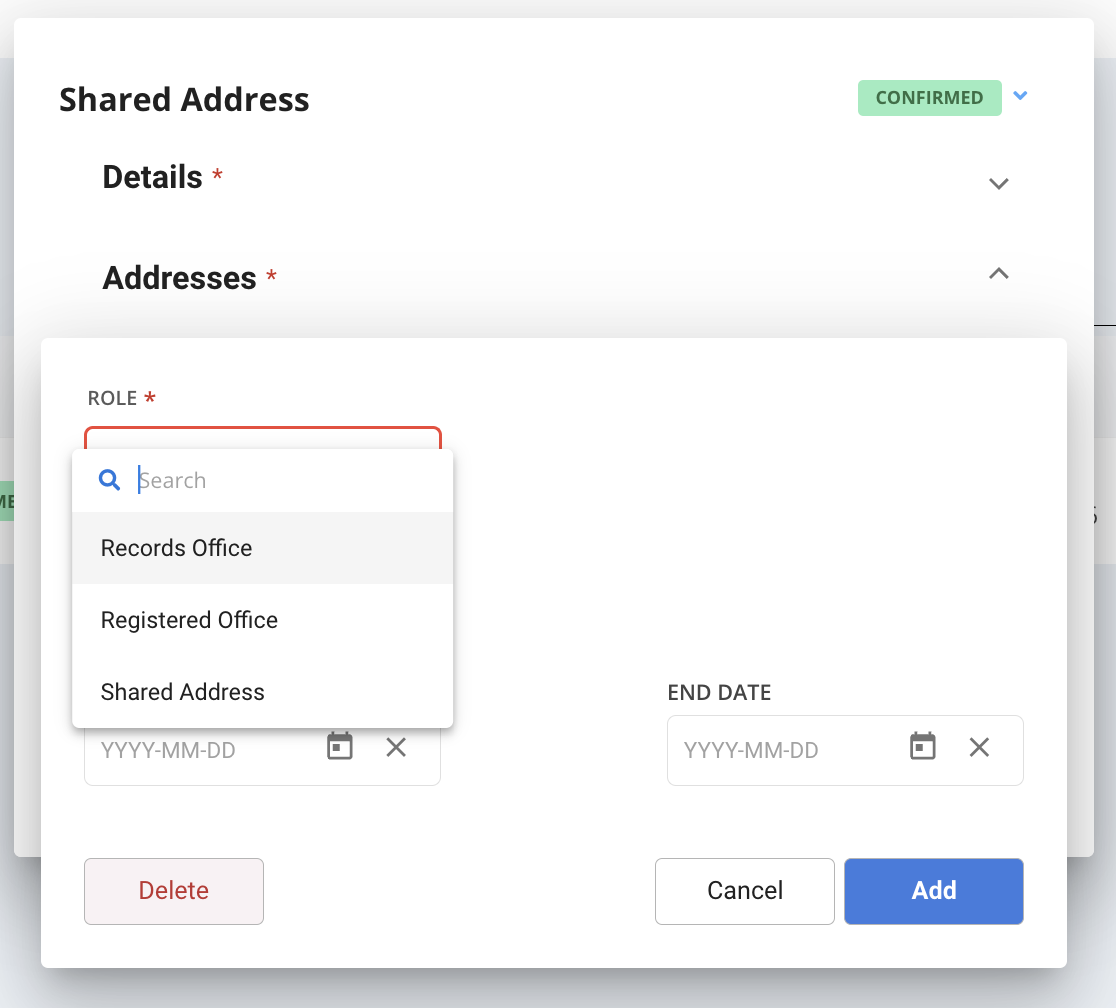This screenshot has width=1116, height=1008.
Task: Collapse the Addresses section
Action: 998,272
